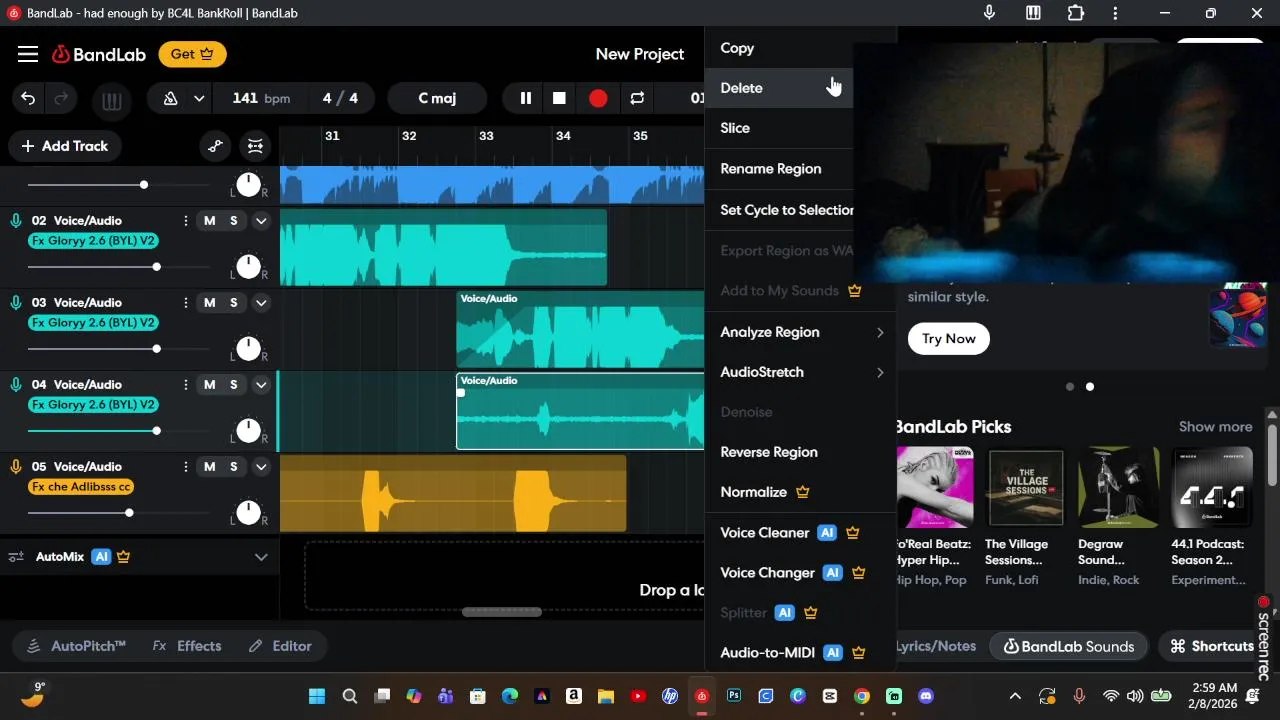Undo the last action
Image resolution: width=1280 pixels, height=720 pixels.
(28, 98)
